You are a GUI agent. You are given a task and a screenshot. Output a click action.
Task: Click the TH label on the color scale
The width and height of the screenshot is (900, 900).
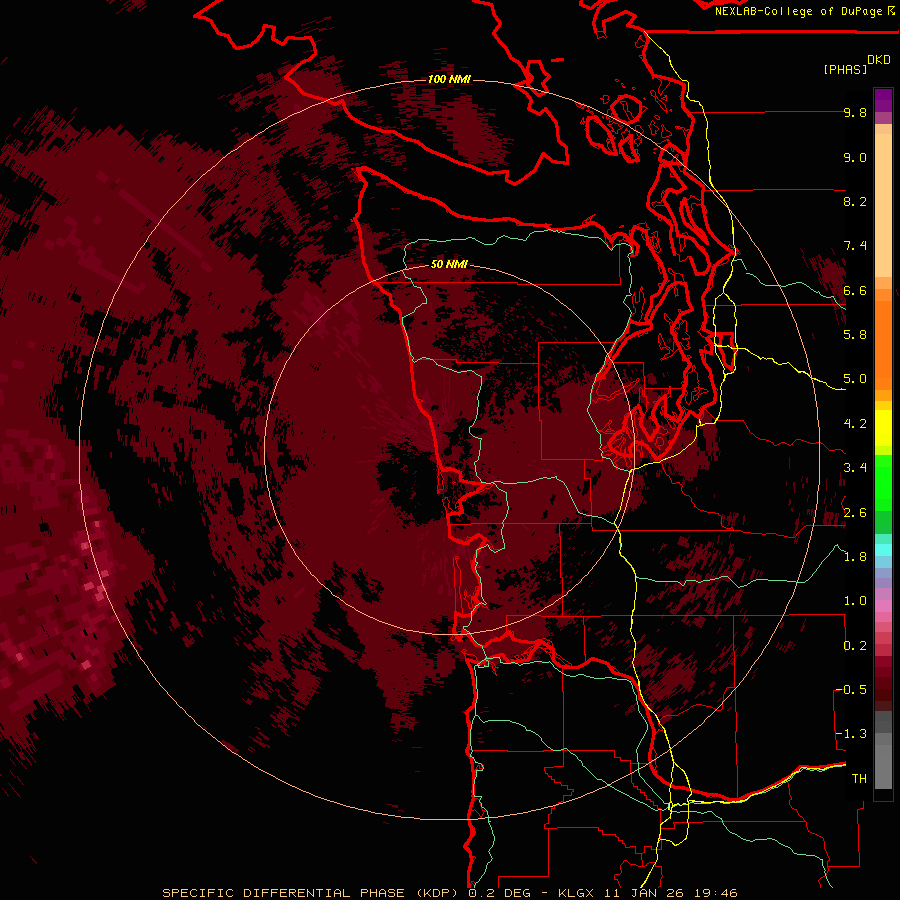pos(859,779)
